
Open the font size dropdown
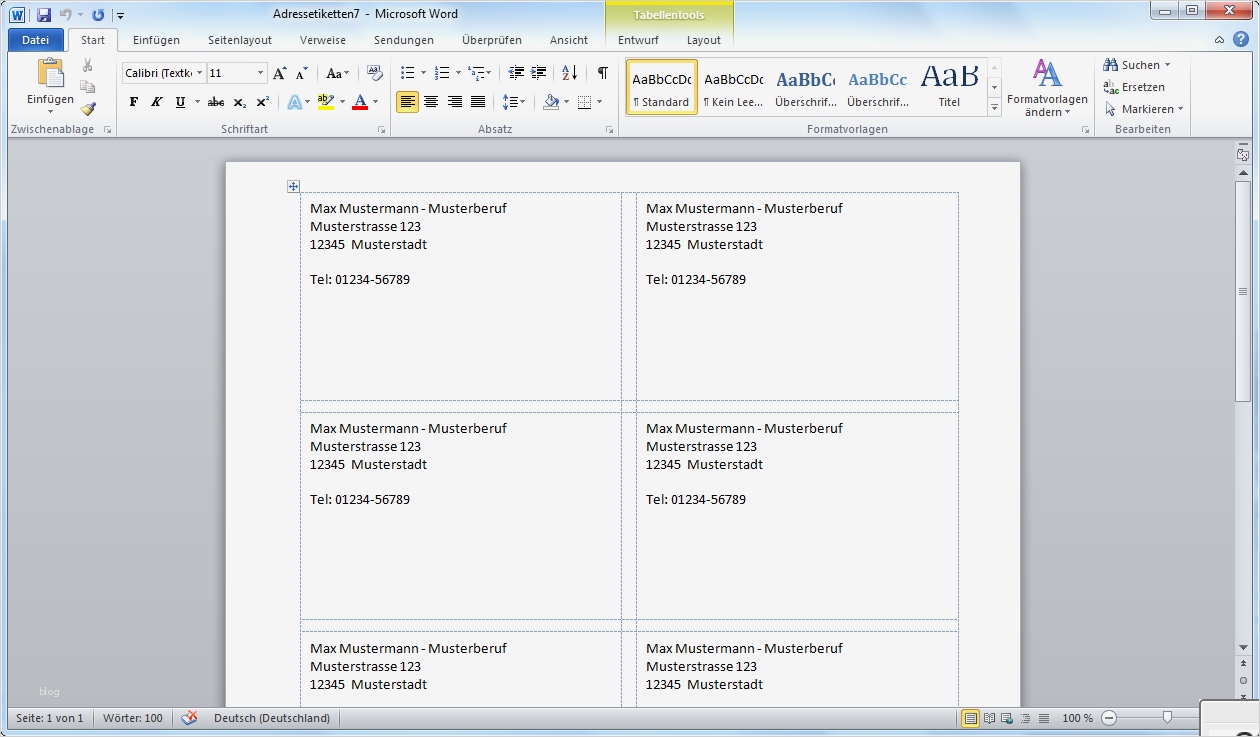point(259,73)
